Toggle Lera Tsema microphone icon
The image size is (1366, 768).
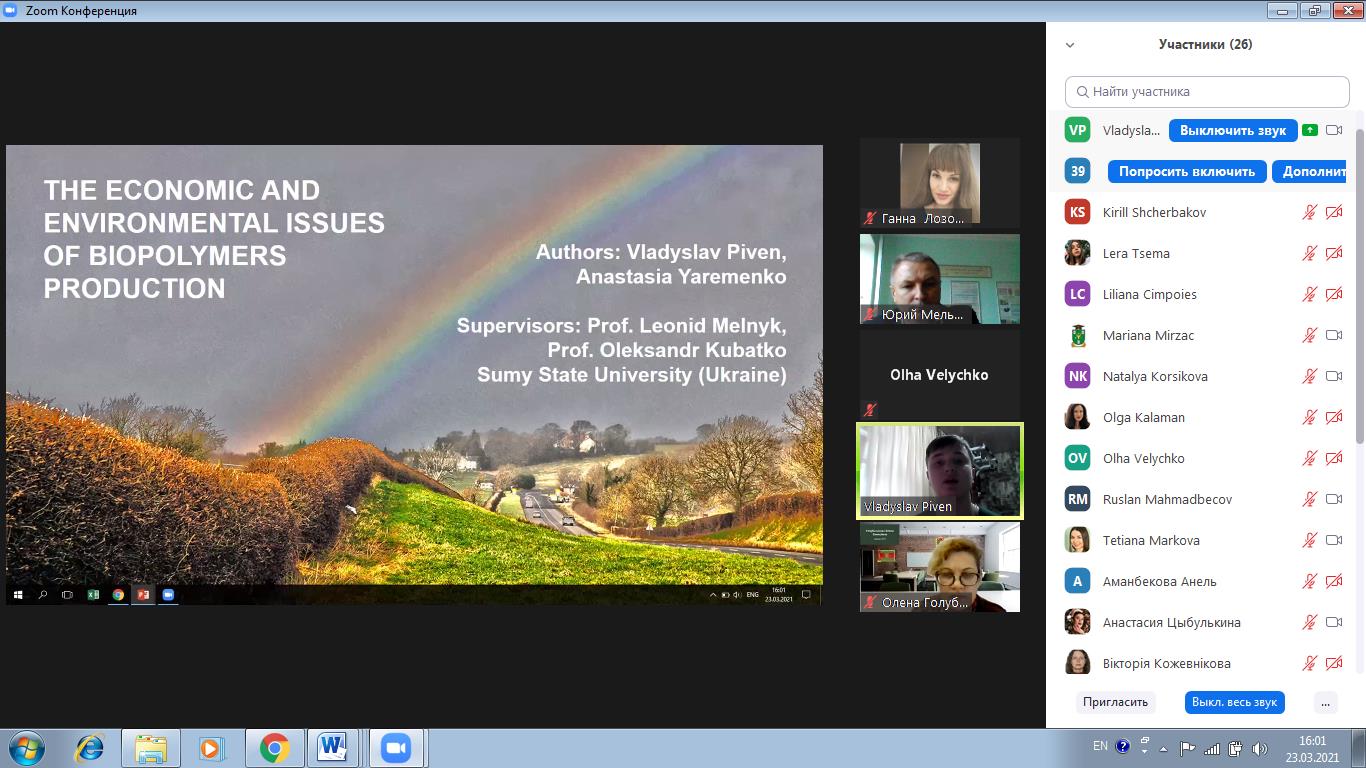[x=1309, y=253]
